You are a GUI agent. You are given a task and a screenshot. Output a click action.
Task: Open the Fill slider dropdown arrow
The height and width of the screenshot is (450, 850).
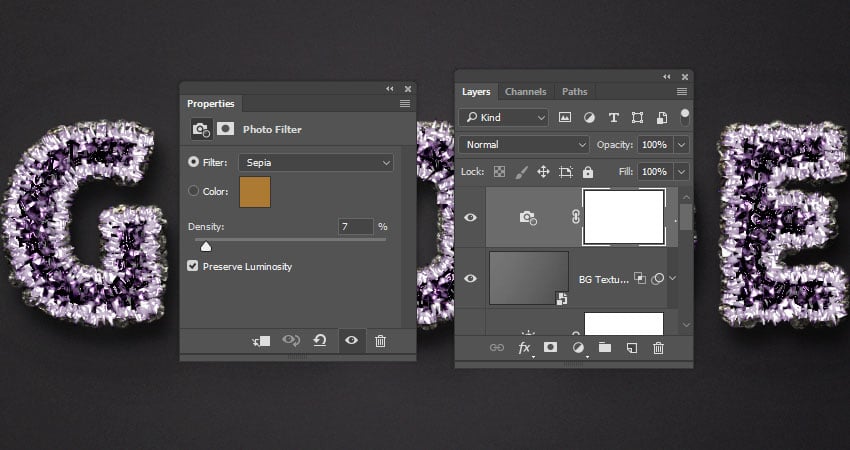coord(681,172)
